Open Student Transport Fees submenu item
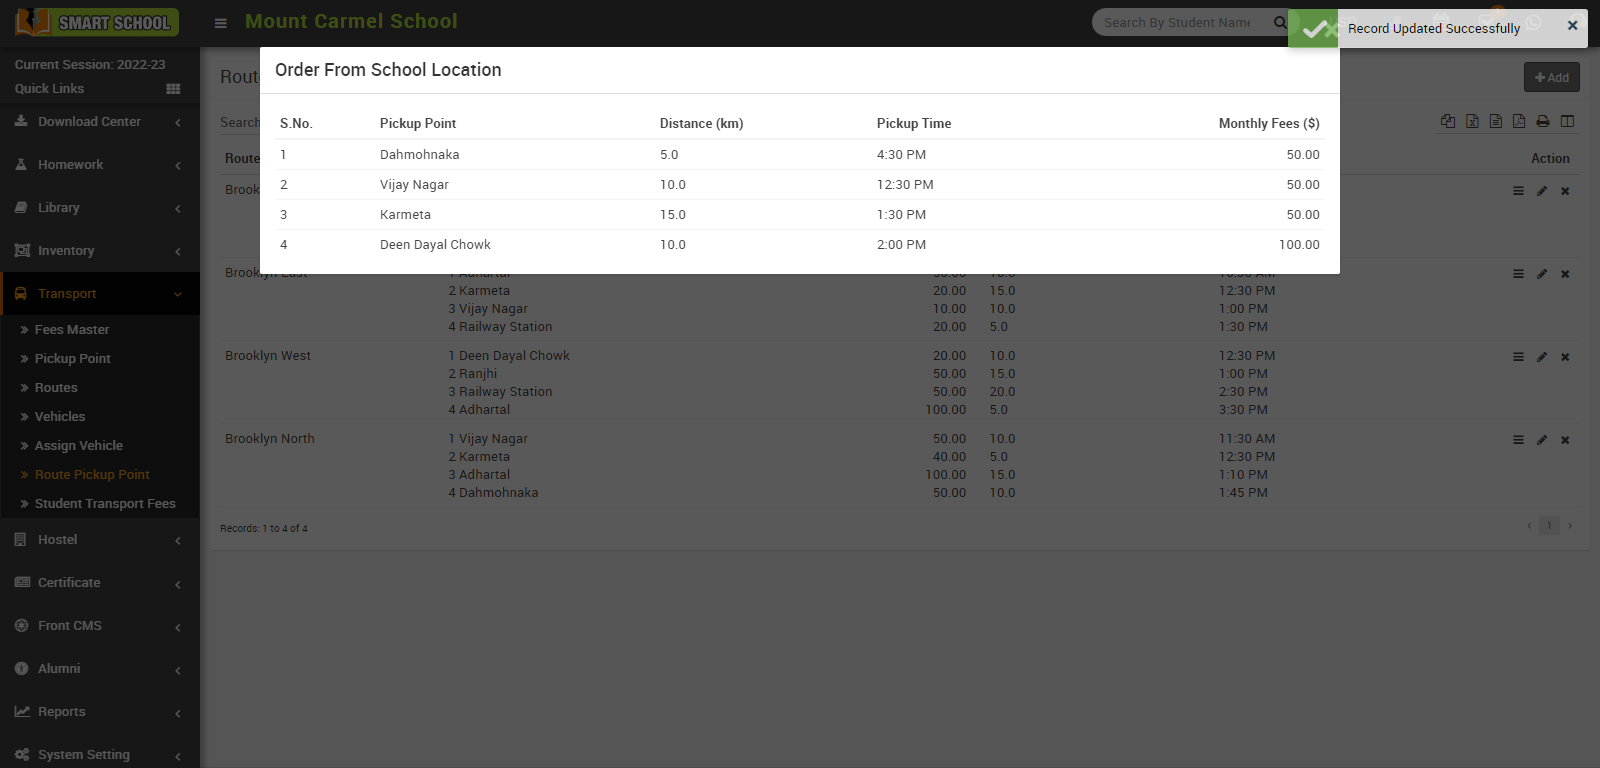Screen dimensions: 1600x768 coord(105,504)
